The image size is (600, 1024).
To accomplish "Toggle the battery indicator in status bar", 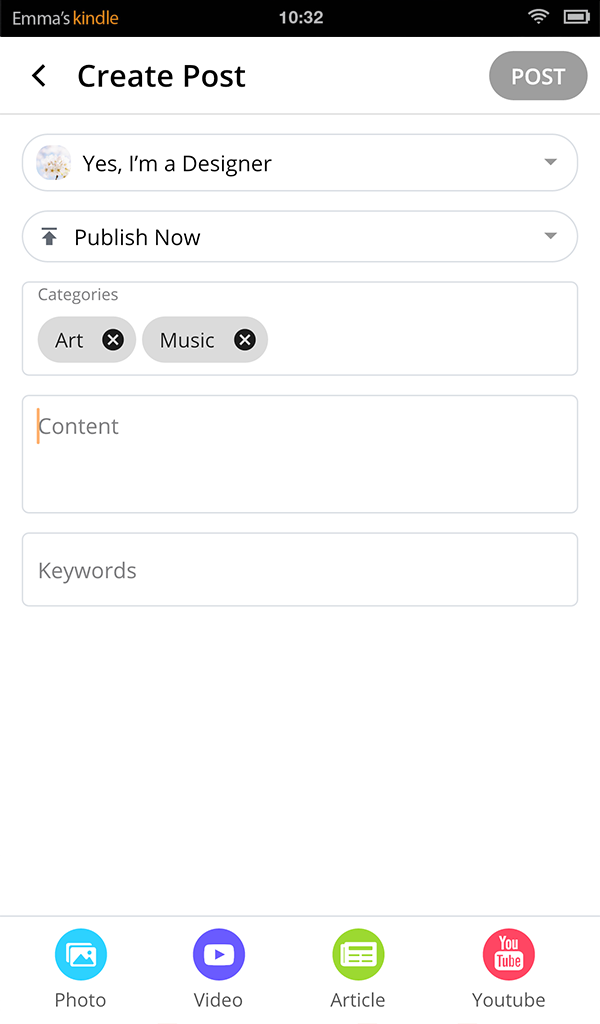I will [575, 16].
